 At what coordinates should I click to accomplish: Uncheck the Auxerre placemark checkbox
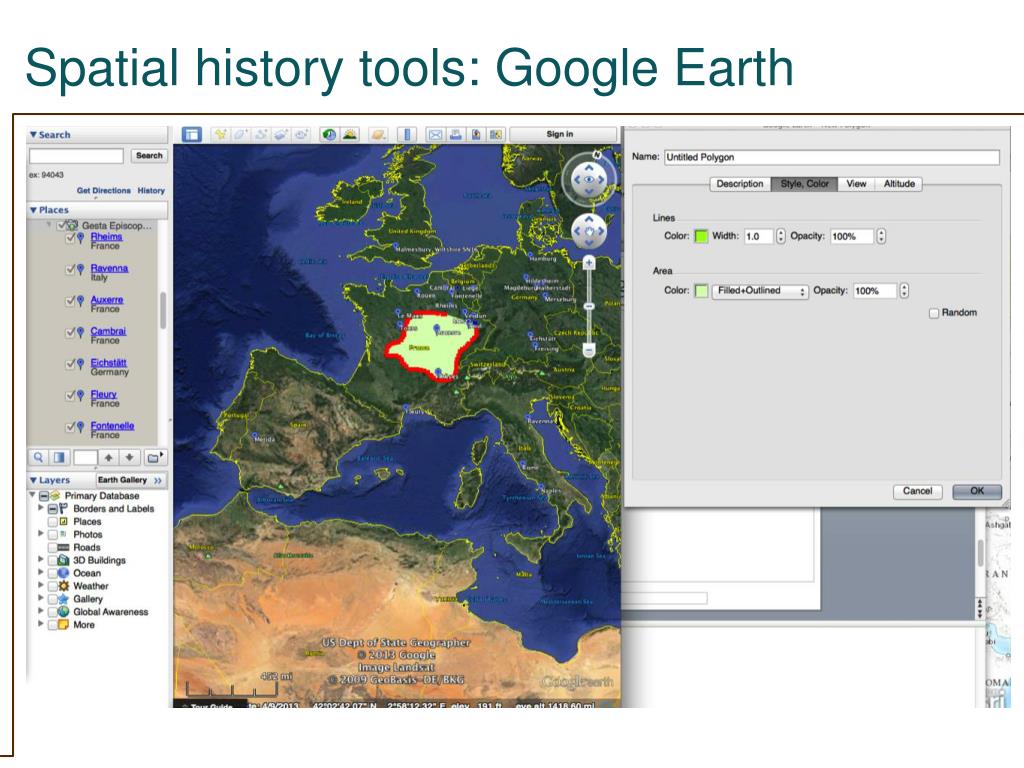[x=71, y=300]
